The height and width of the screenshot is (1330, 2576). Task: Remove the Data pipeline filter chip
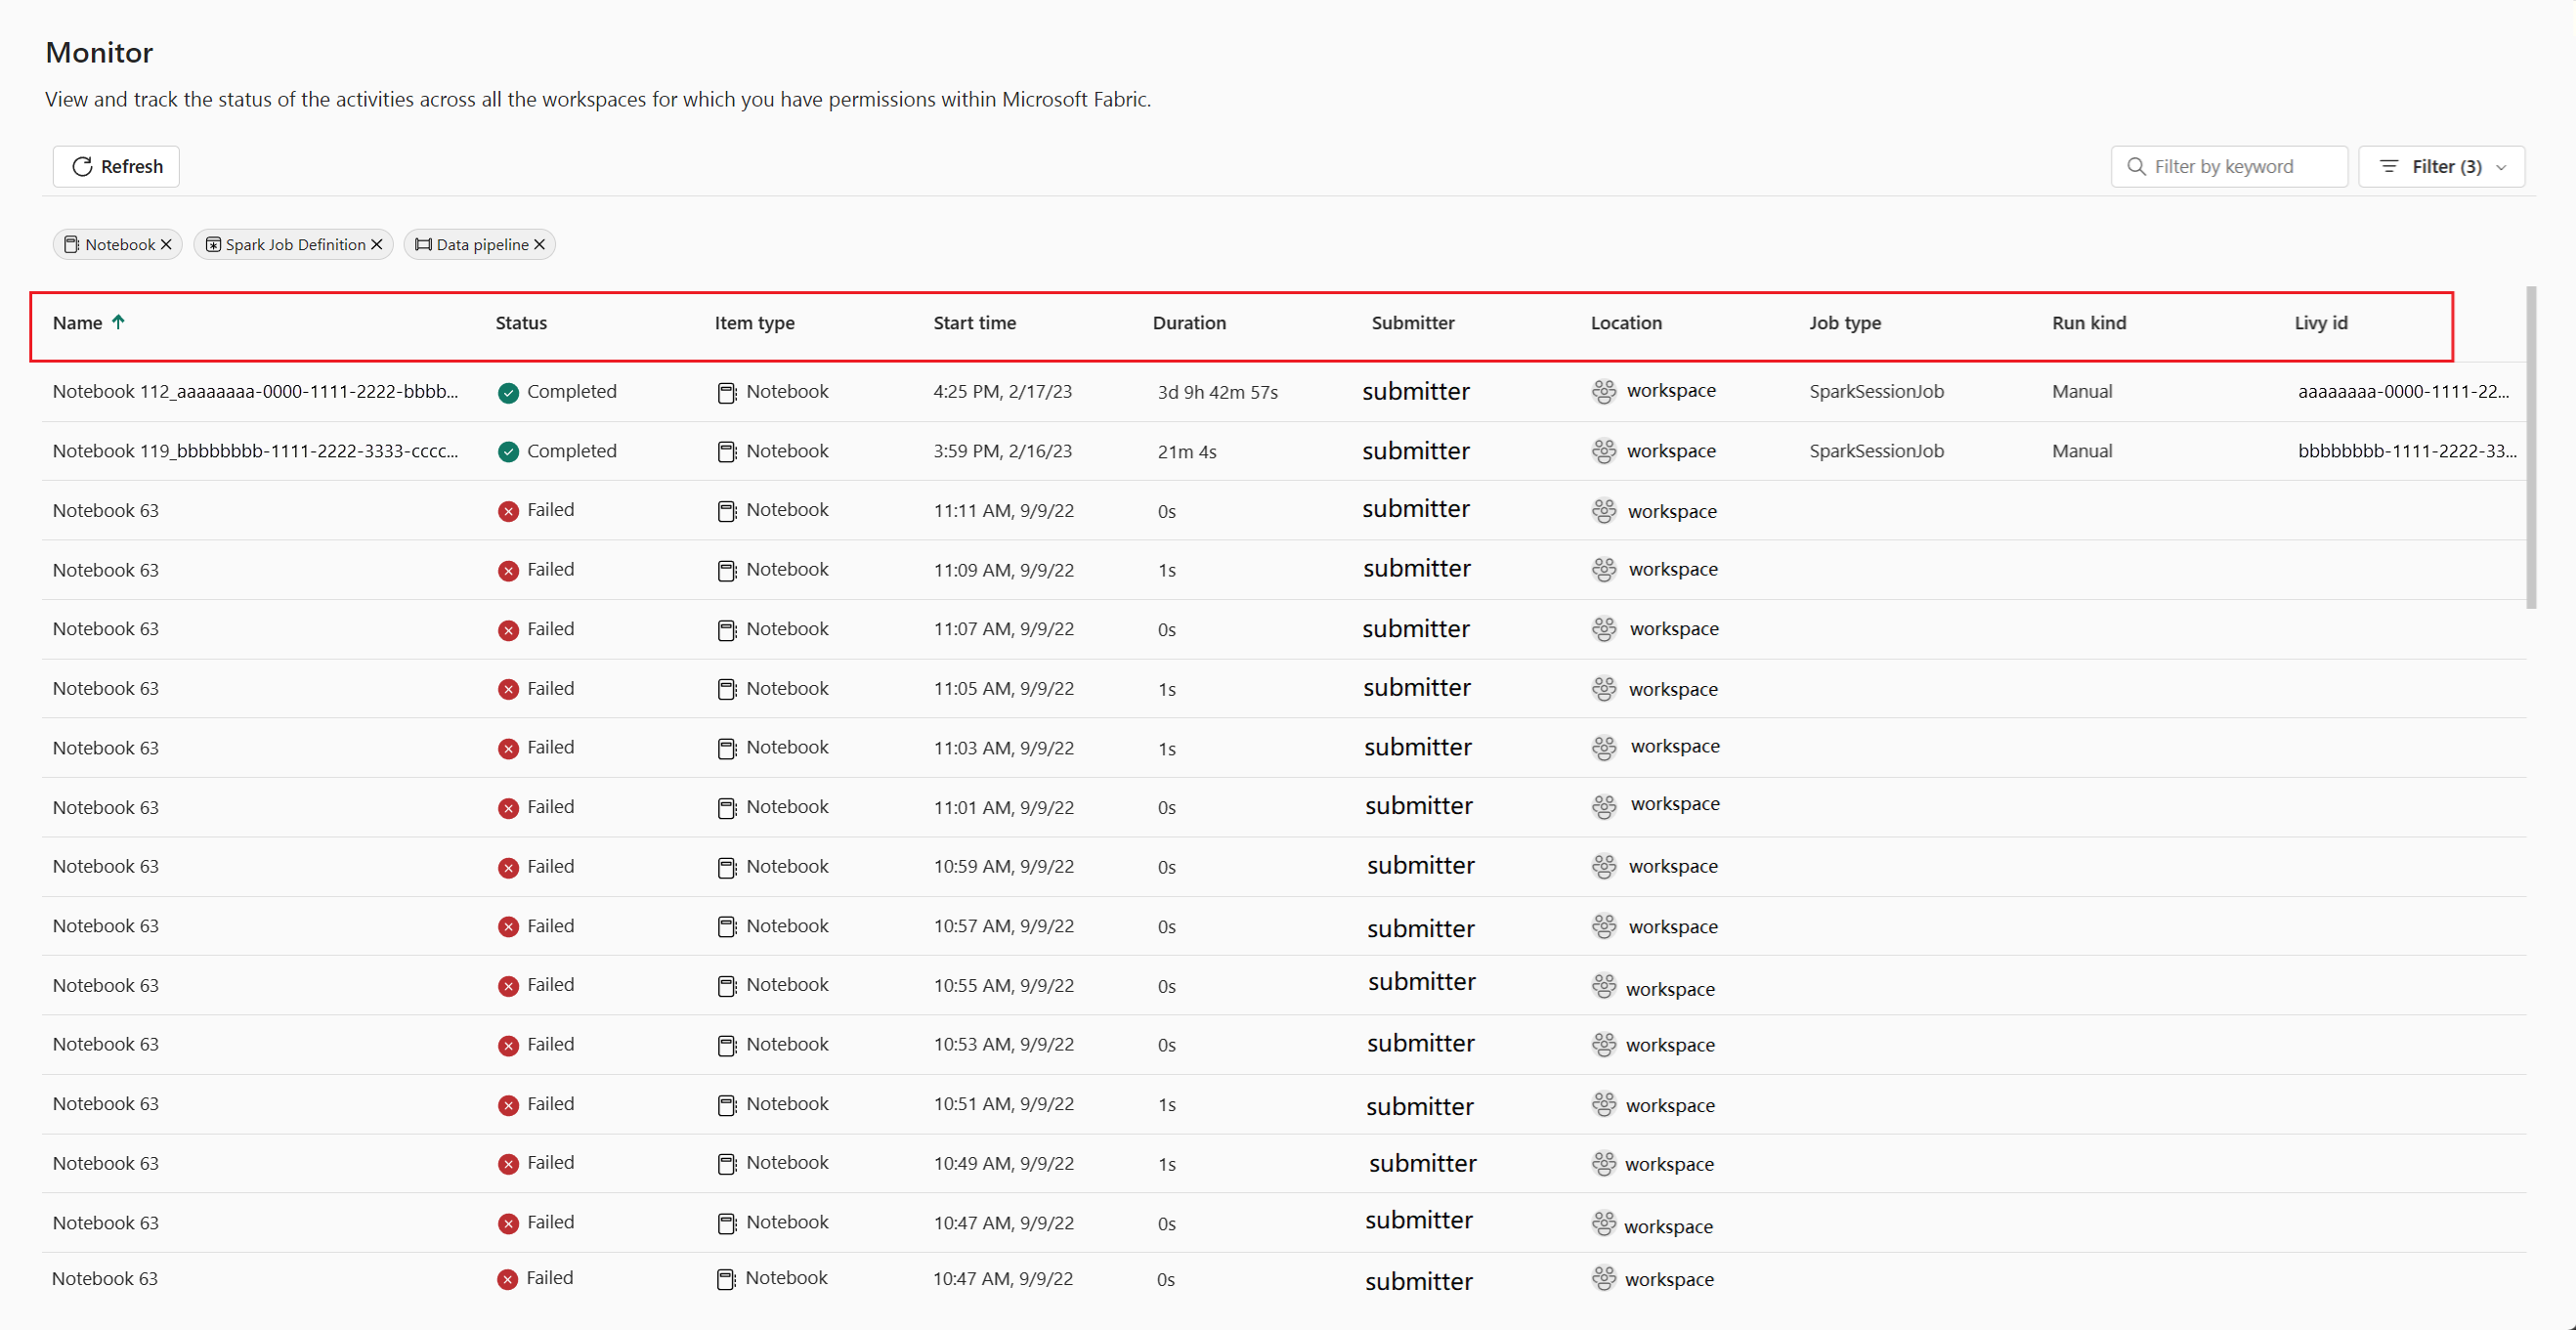click(539, 245)
